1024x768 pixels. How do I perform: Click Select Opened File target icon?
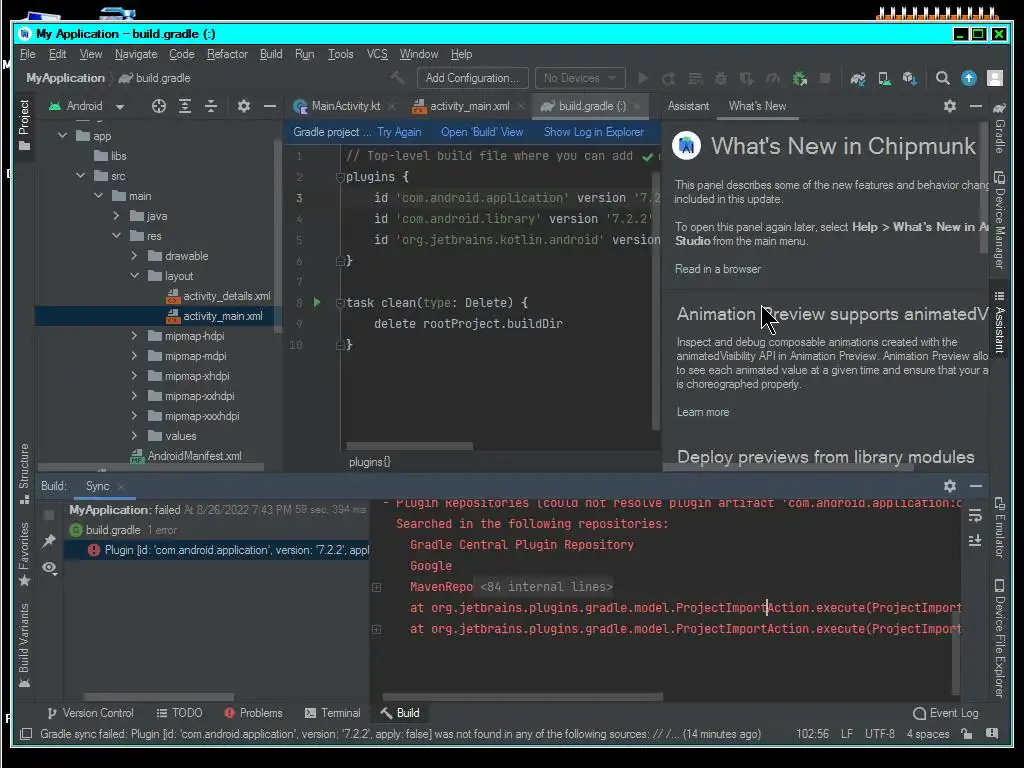[x=159, y=106]
